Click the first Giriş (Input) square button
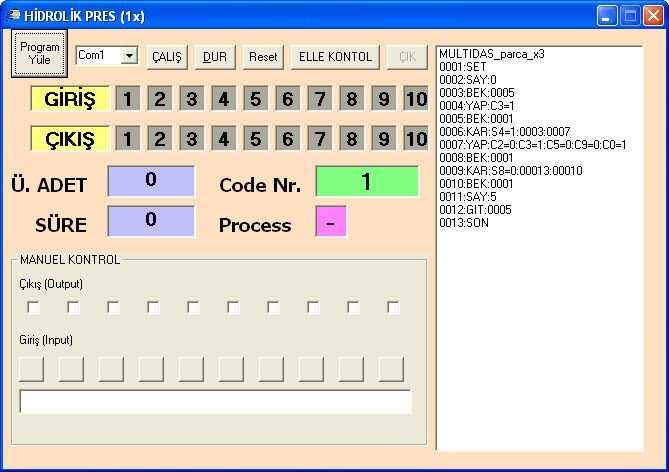This screenshot has height=472, width=669. tap(32, 369)
